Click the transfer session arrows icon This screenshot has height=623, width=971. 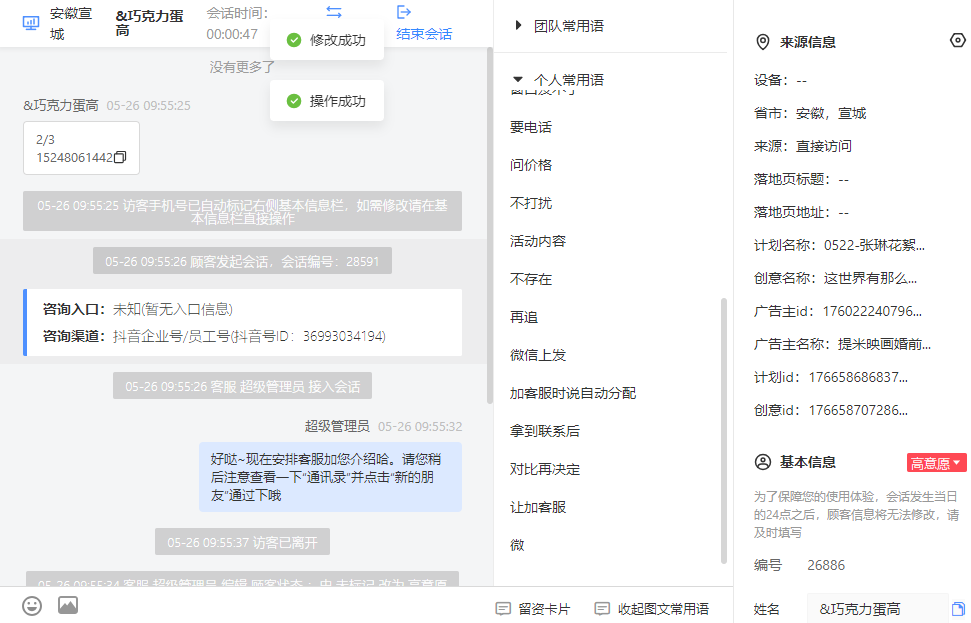[x=334, y=12]
